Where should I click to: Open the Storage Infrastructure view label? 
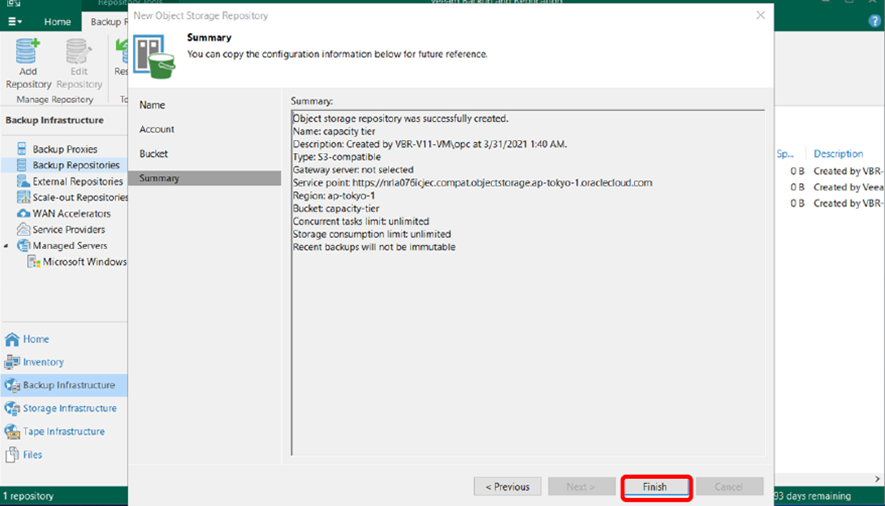point(69,408)
